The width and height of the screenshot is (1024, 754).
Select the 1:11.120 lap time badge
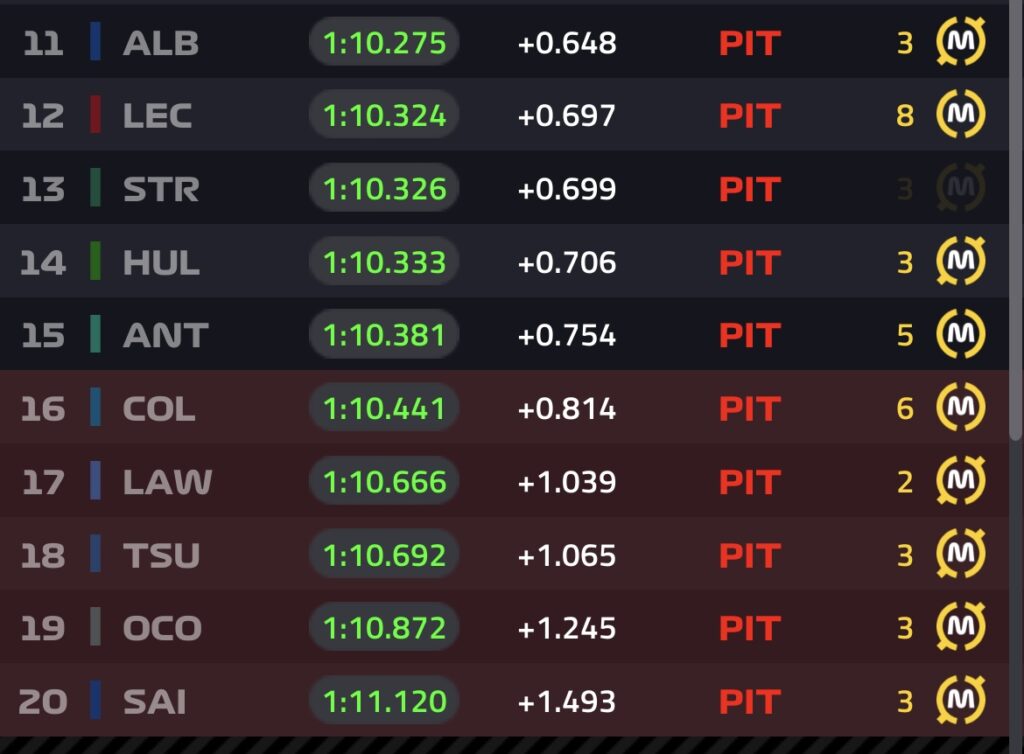click(x=385, y=701)
